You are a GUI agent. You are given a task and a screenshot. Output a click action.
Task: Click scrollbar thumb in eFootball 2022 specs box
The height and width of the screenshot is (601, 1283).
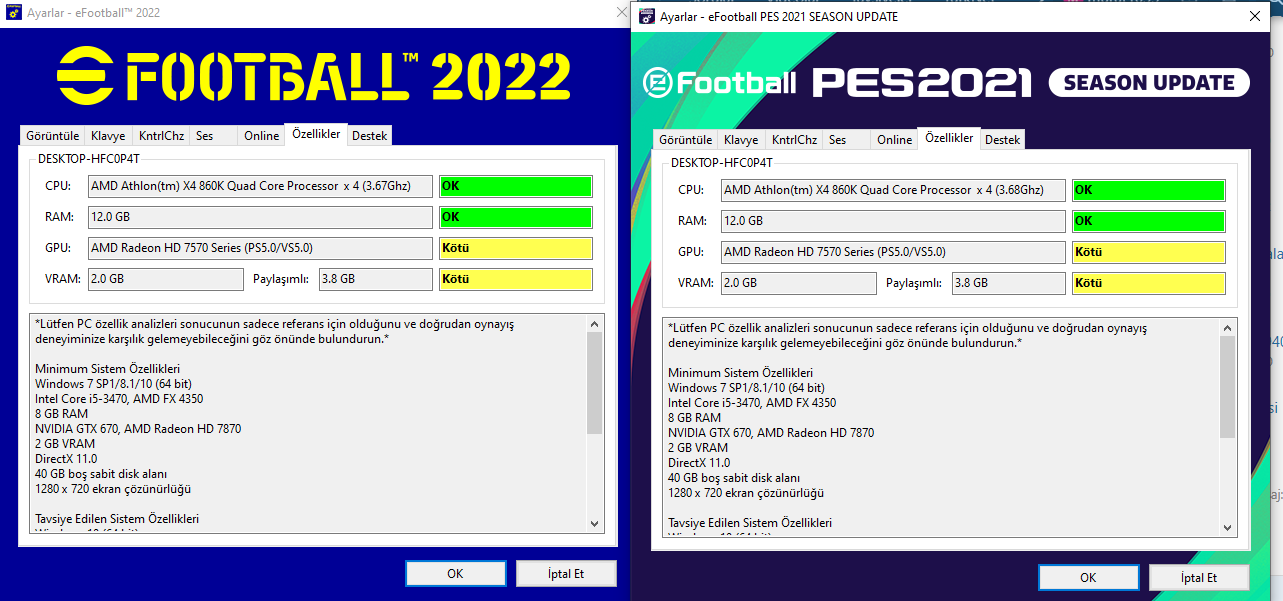point(595,382)
